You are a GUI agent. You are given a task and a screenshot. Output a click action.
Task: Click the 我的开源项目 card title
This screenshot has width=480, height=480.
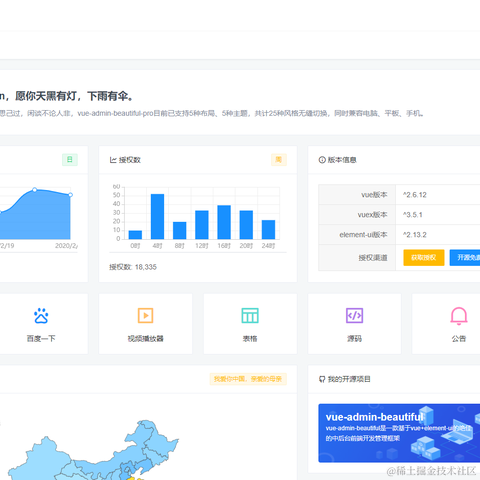point(349,379)
